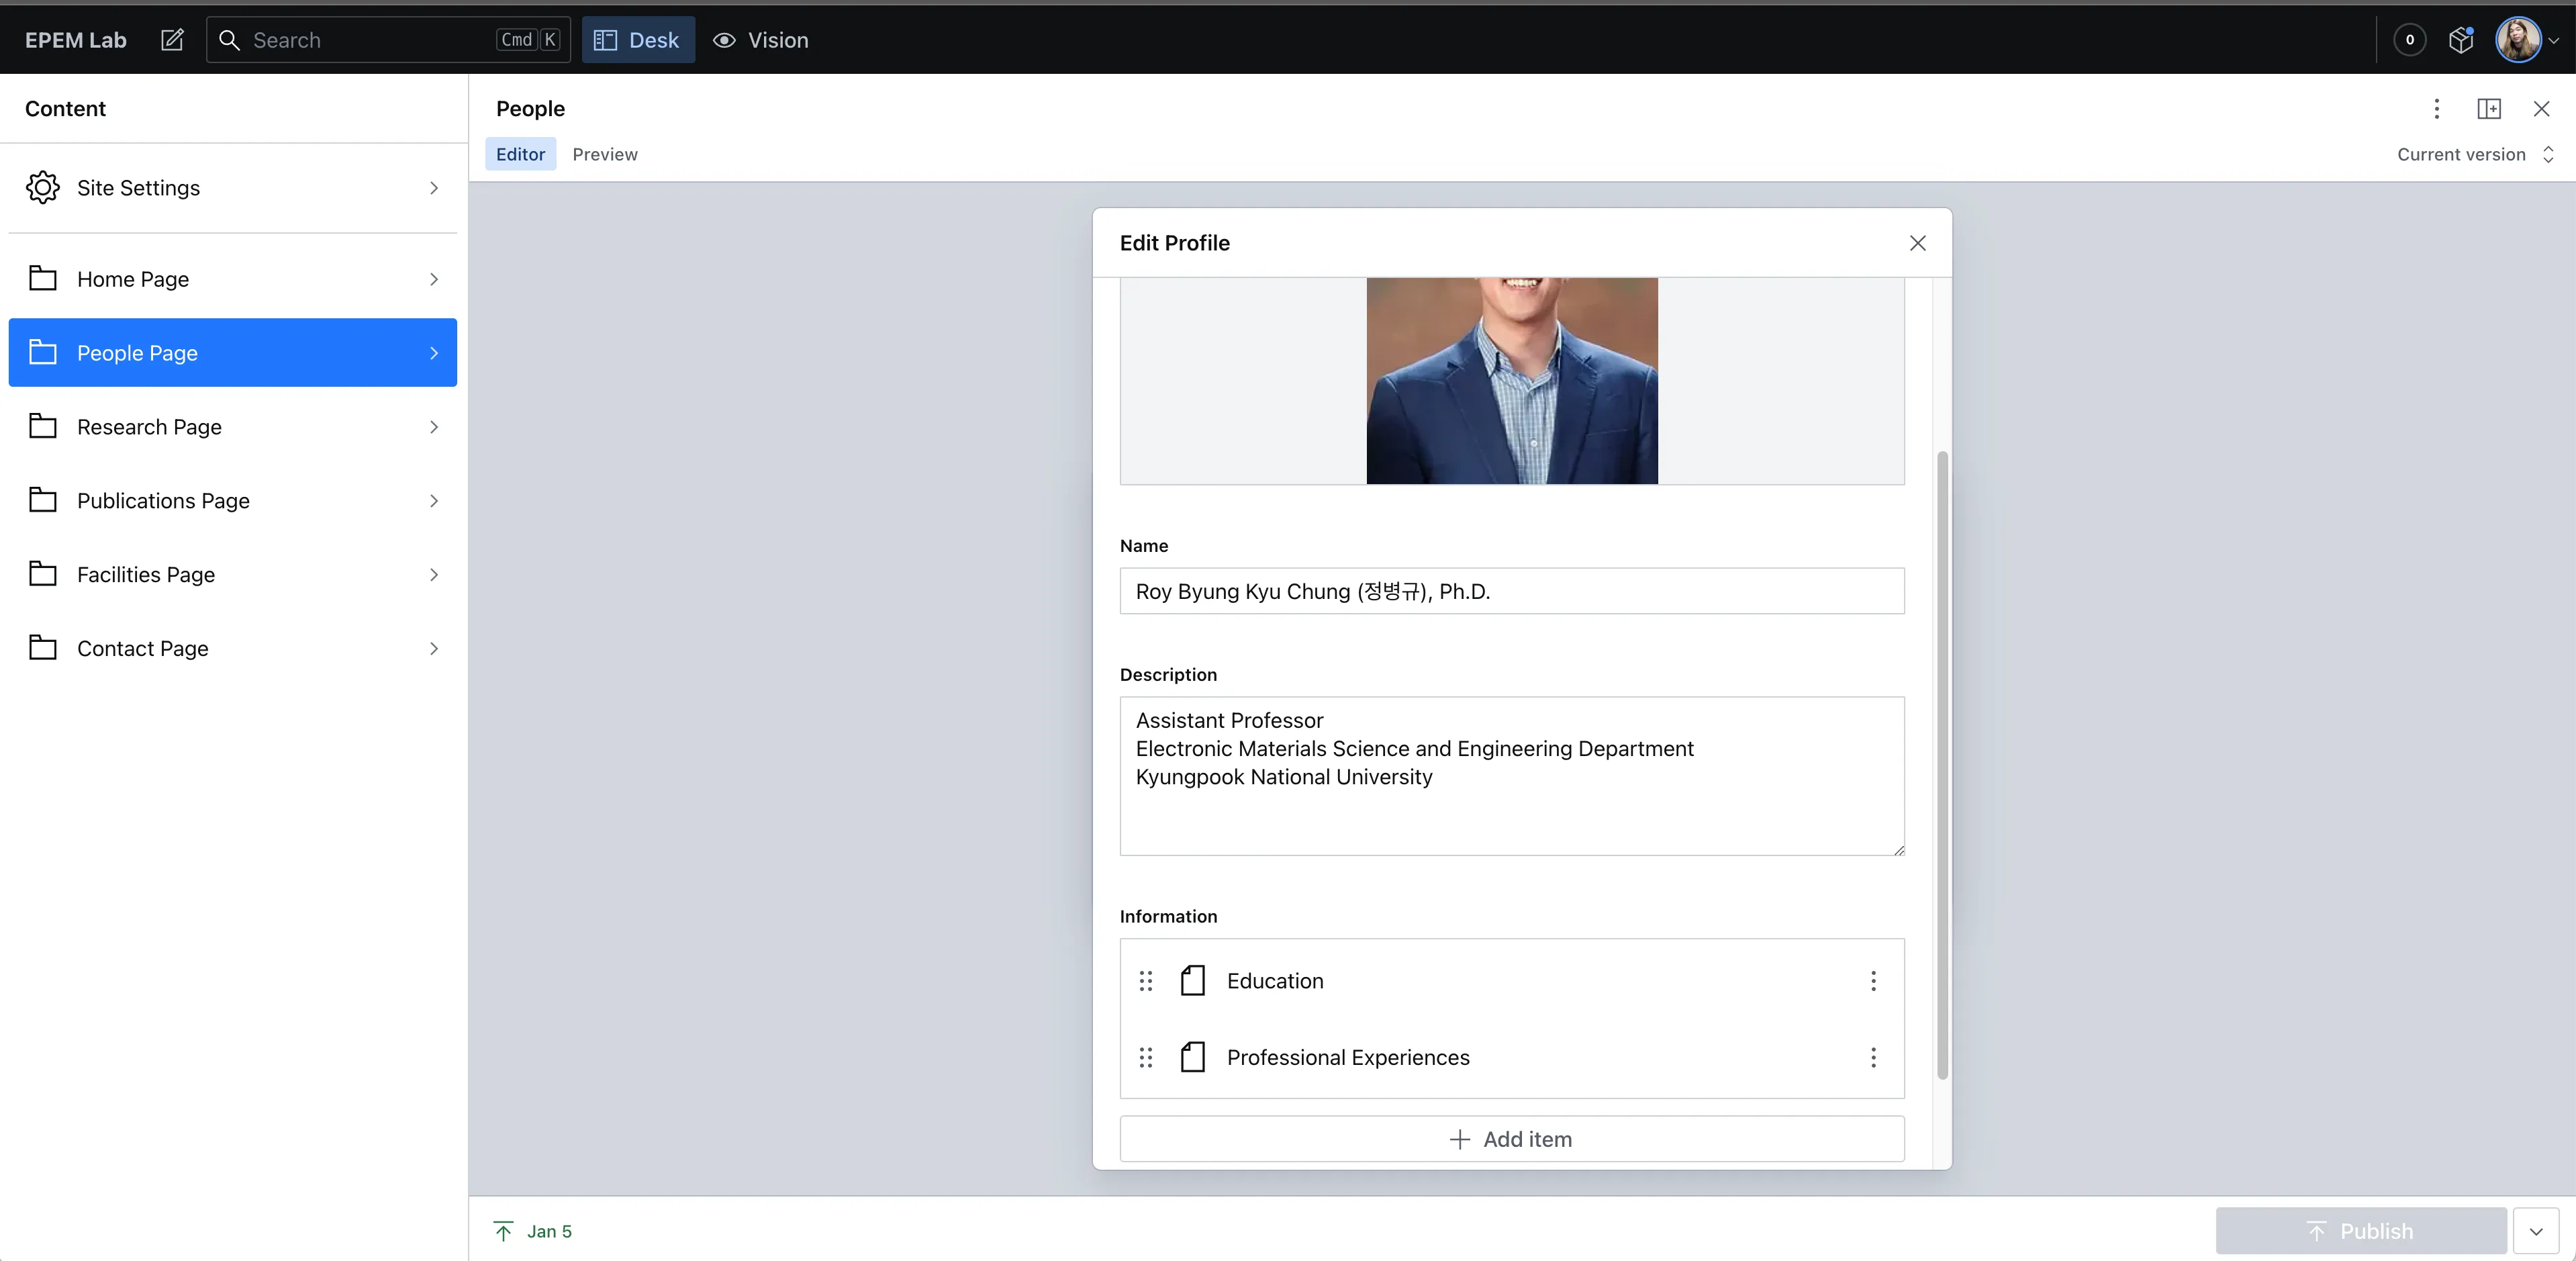Open the Site Settings gear item

click(232, 188)
